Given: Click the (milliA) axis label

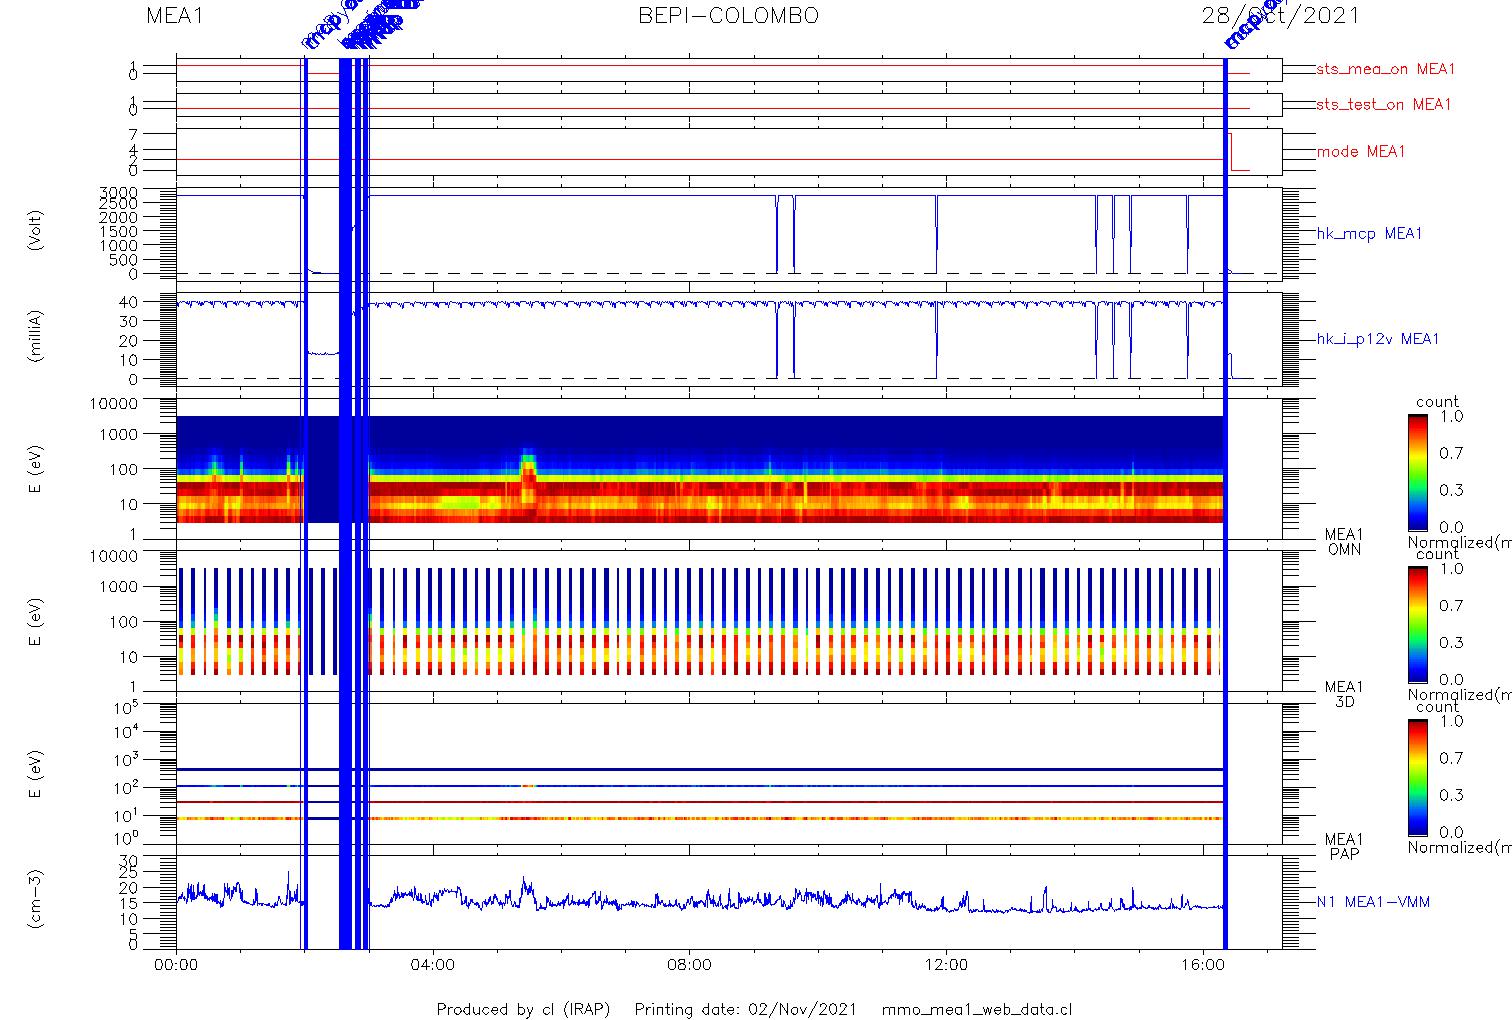Looking at the screenshot, I should pos(36,336).
